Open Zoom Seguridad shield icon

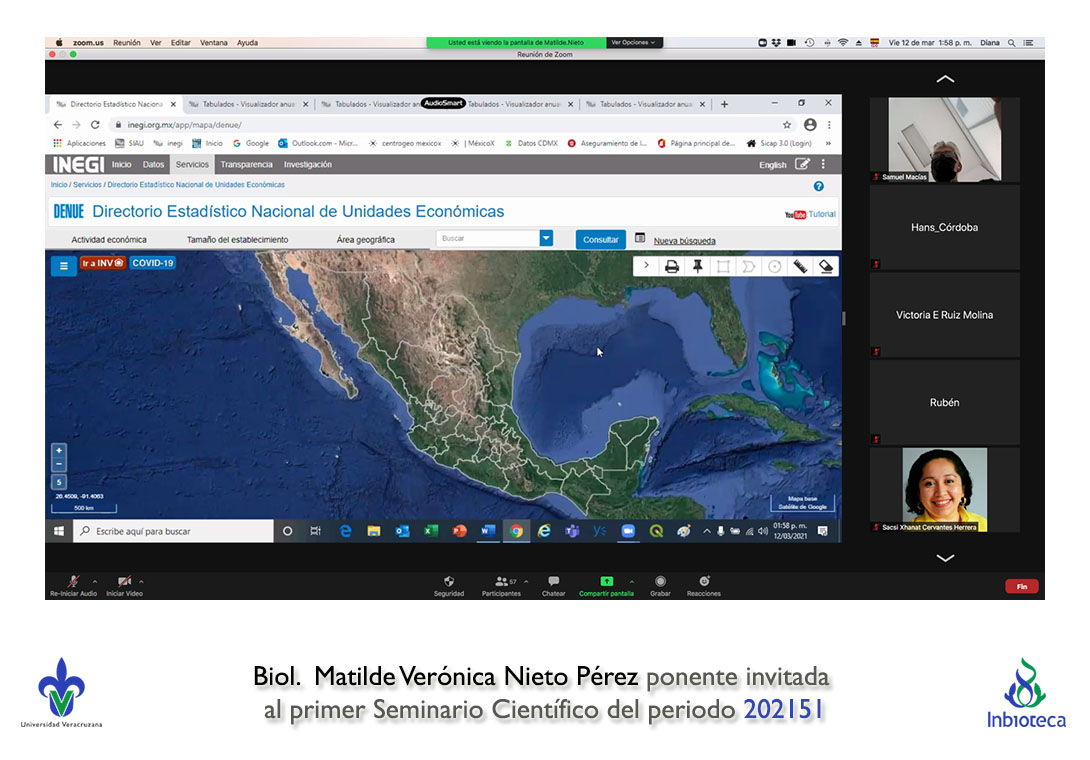449,582
